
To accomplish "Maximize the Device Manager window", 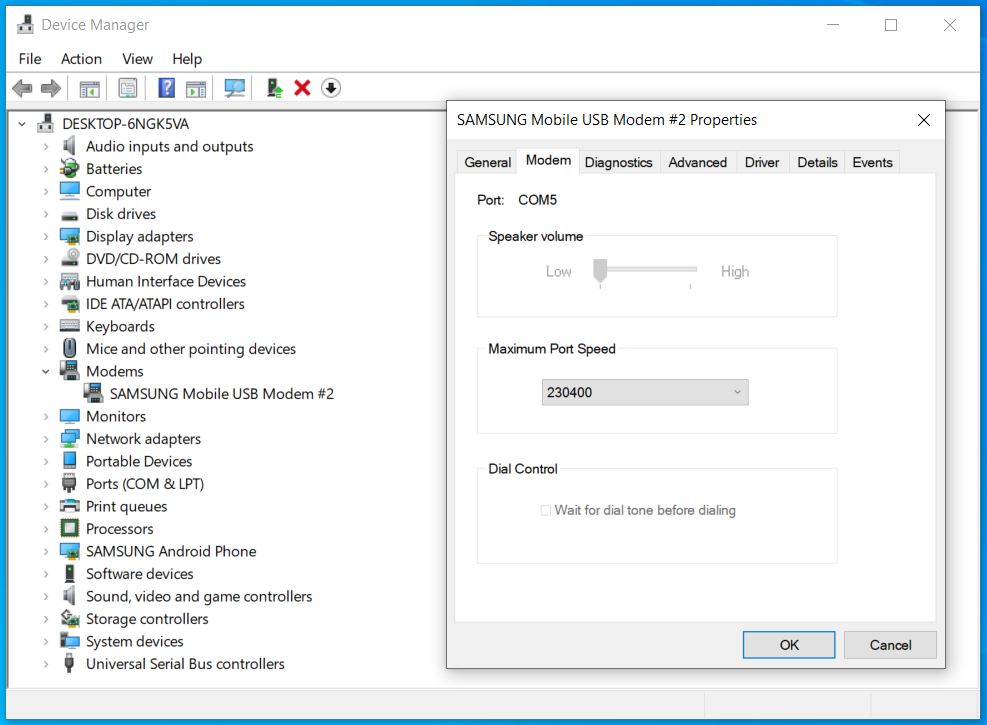I will [x=891, y=25].
